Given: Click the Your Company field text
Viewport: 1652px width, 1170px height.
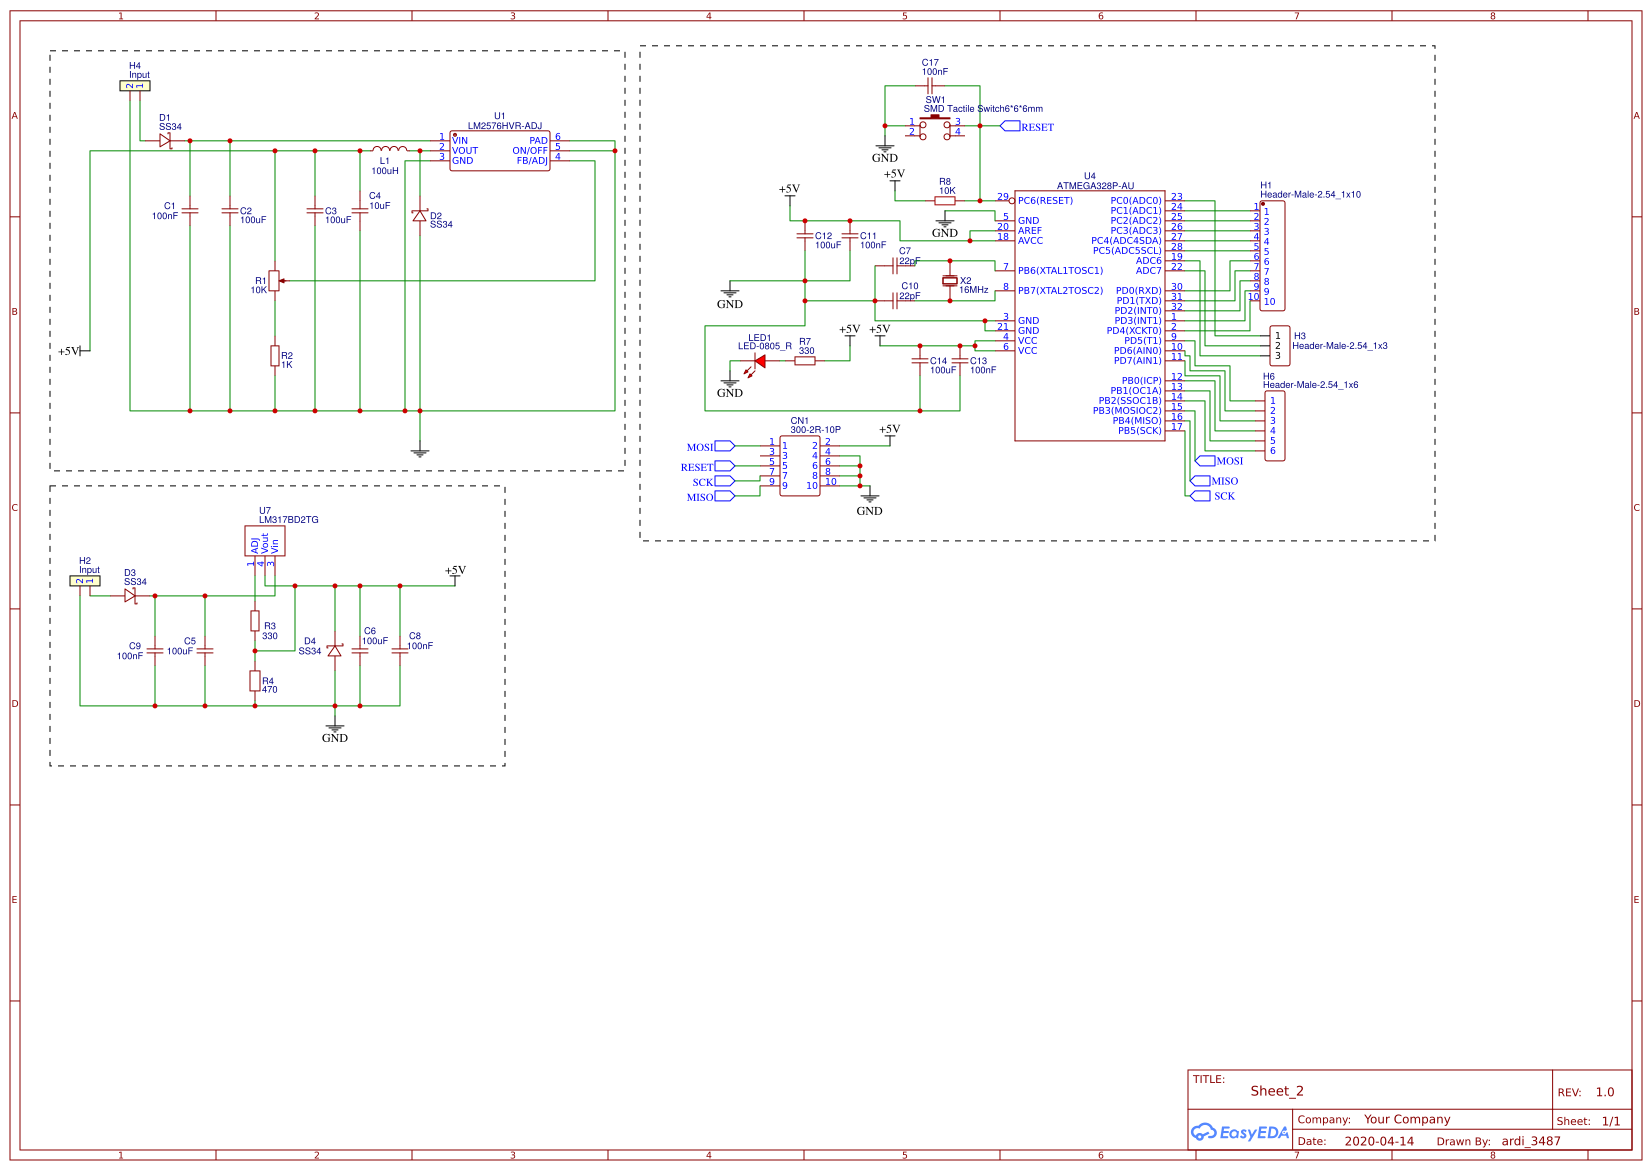Looking at the screenshot, I should (1406, 1119).
